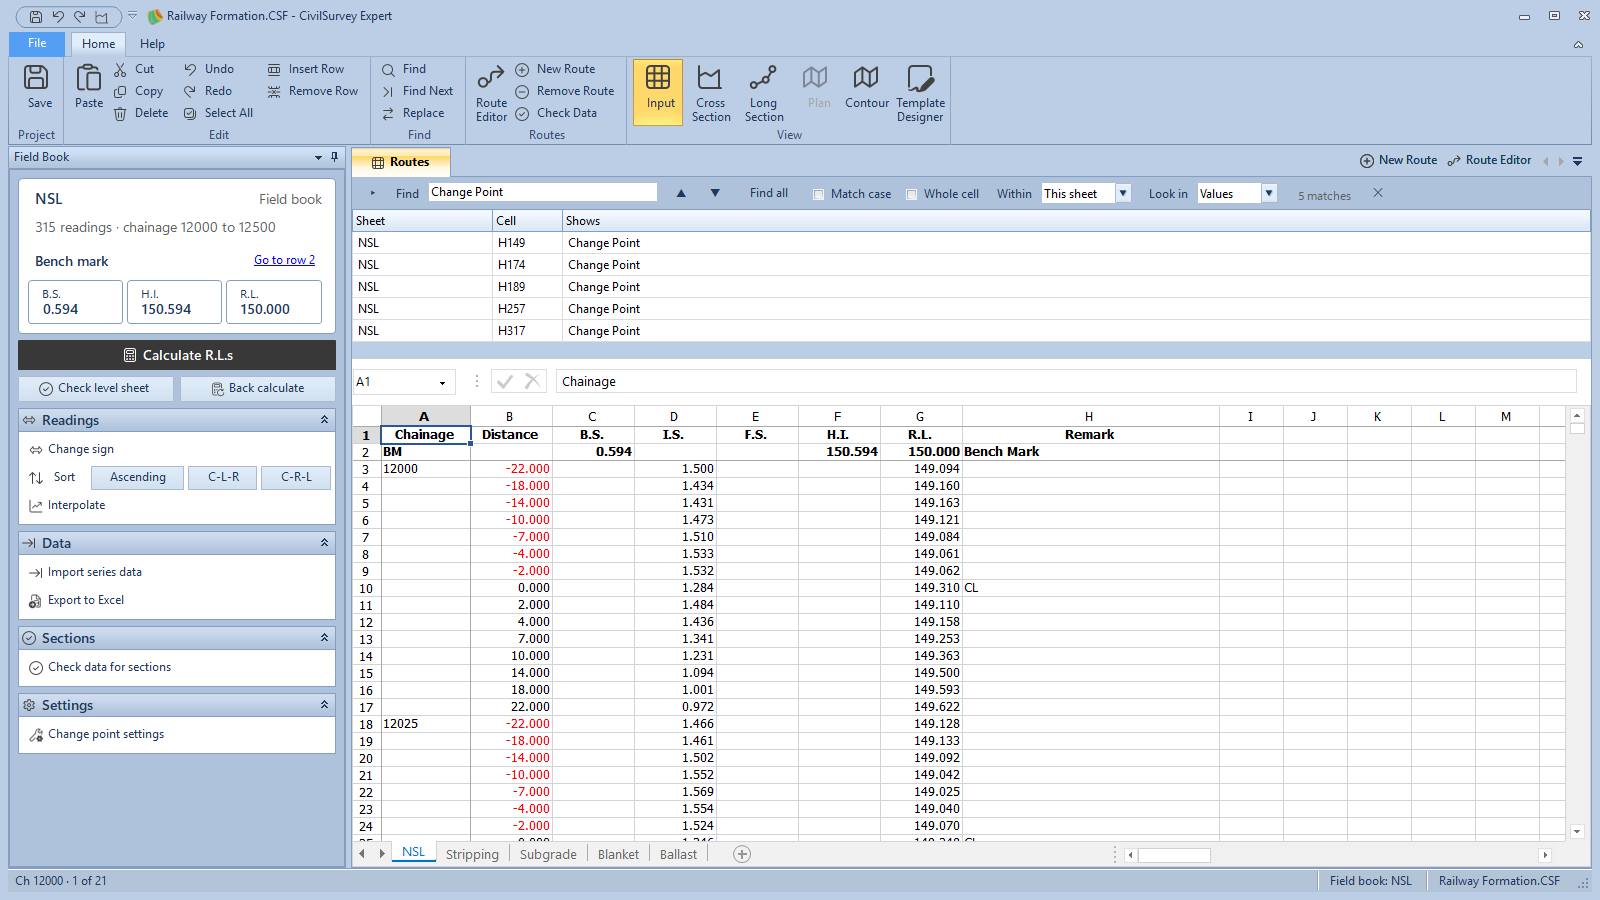Collapse the Readings section
This screenshot has height=900, width=1600.
pos(324,420)
